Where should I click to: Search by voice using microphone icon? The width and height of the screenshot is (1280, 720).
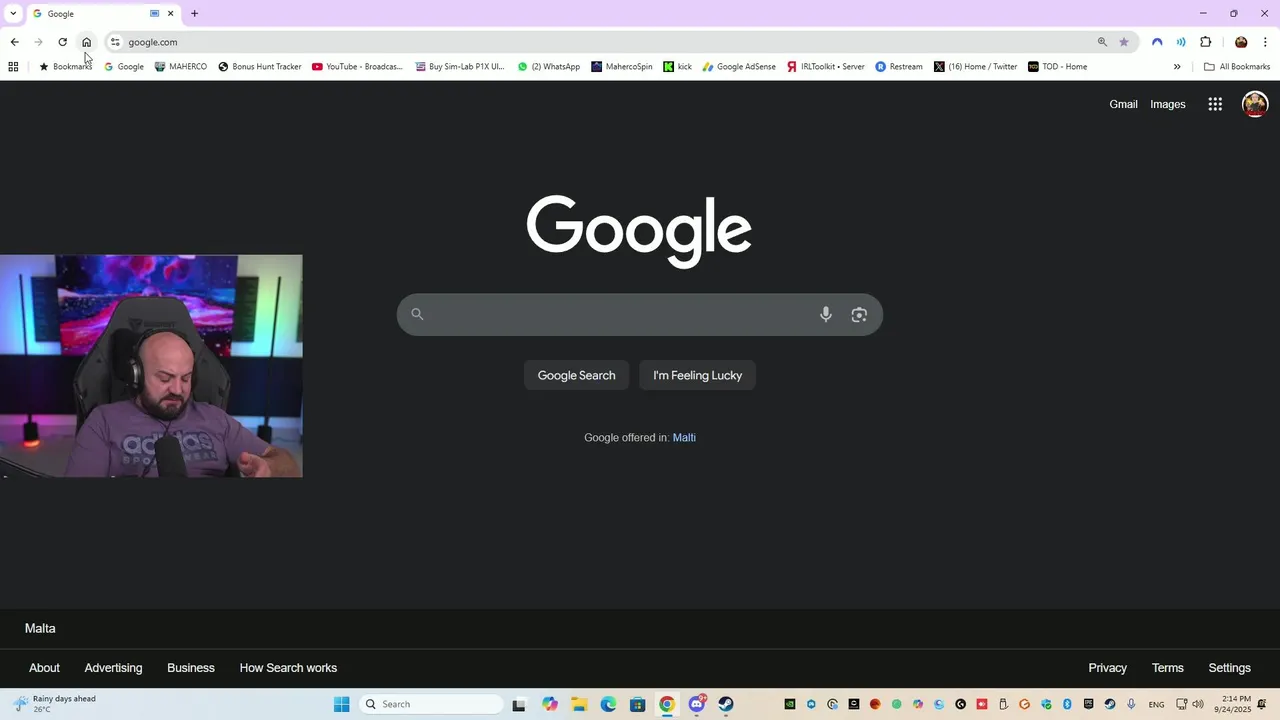[x=826, y=314]
